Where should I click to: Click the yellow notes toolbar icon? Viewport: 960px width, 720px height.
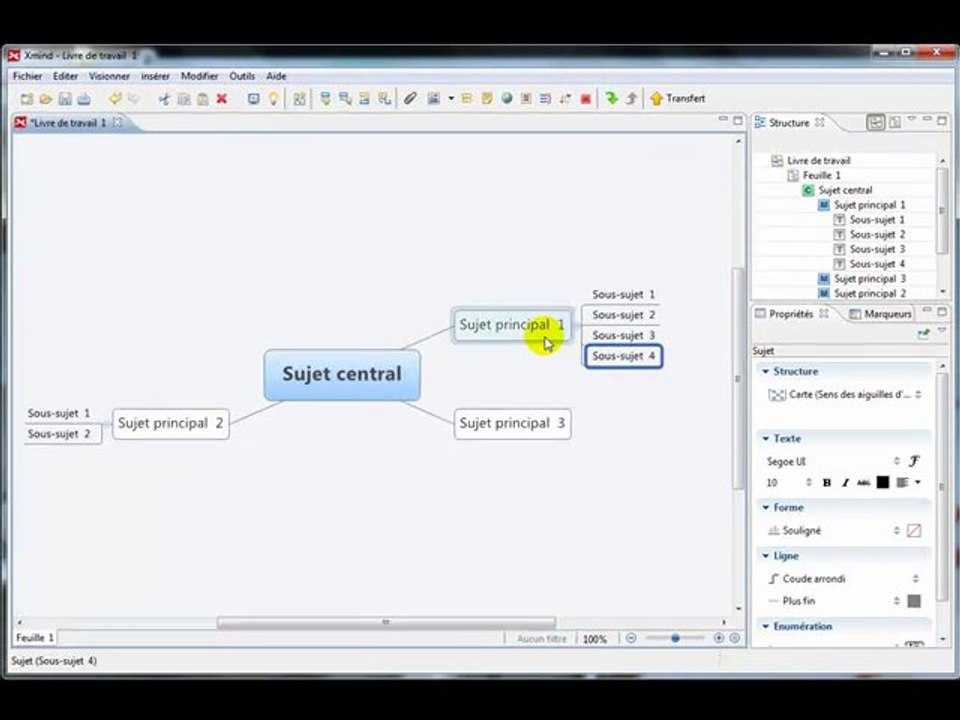point(487,99)
